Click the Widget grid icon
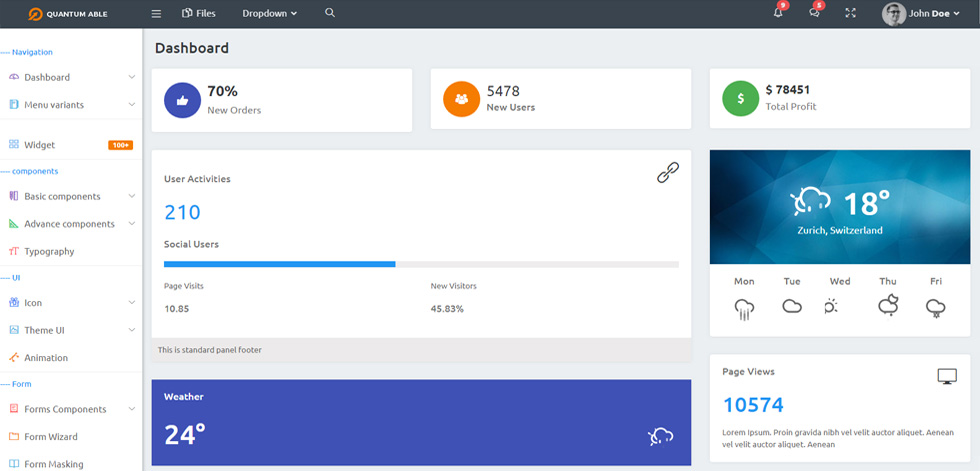This screenshot has width=980, height=471. click(x=14, y=144)
